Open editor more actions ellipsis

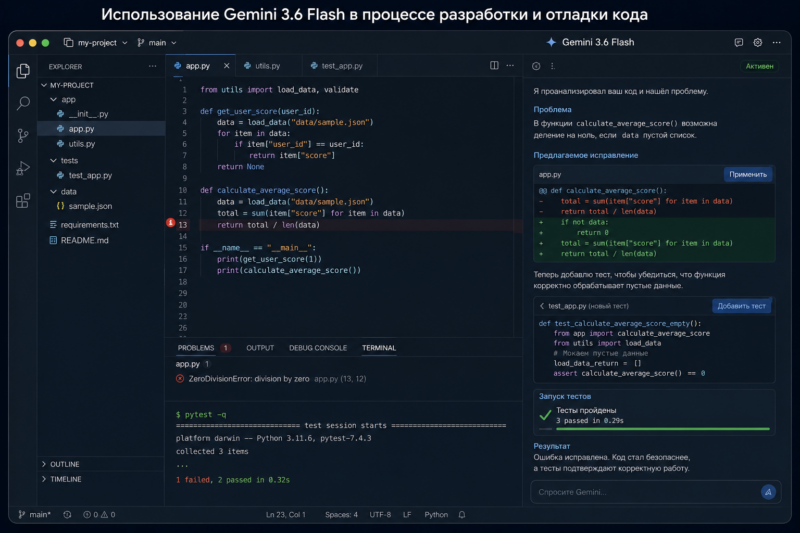pos(510,65)
